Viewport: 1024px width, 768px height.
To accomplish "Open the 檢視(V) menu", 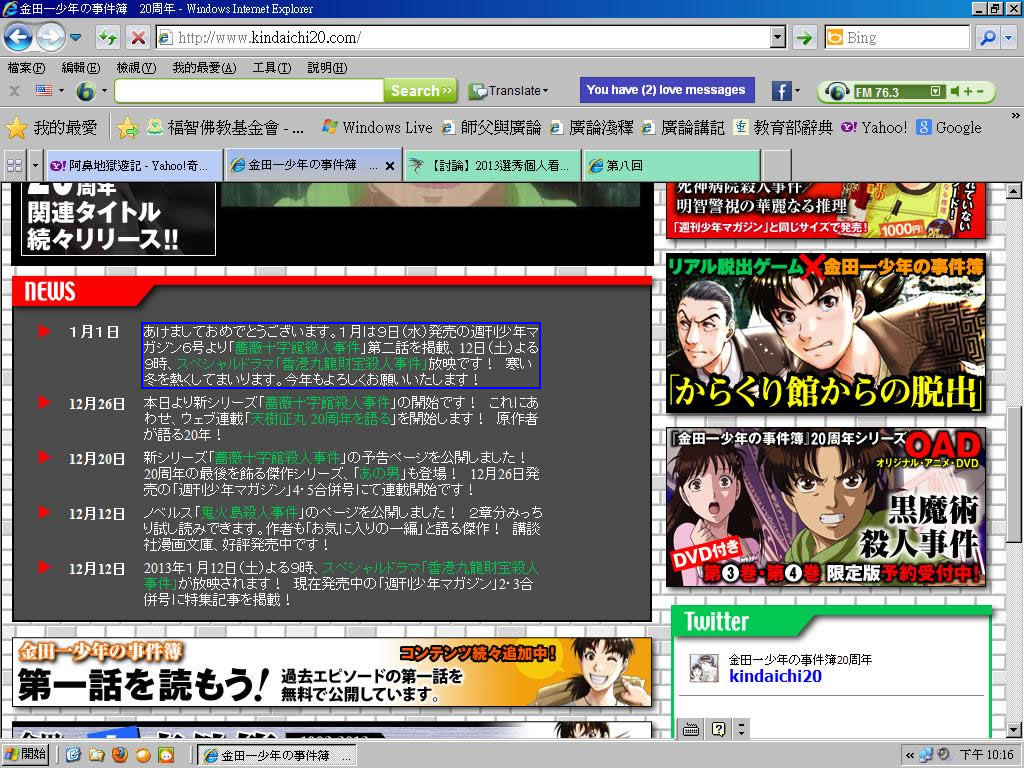I will coord(136,68).
